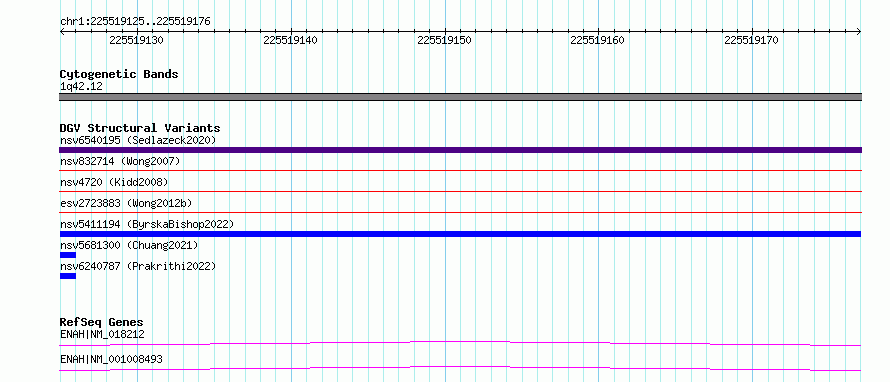Click the short blue nsv5681300 bar

click(68, 255)
